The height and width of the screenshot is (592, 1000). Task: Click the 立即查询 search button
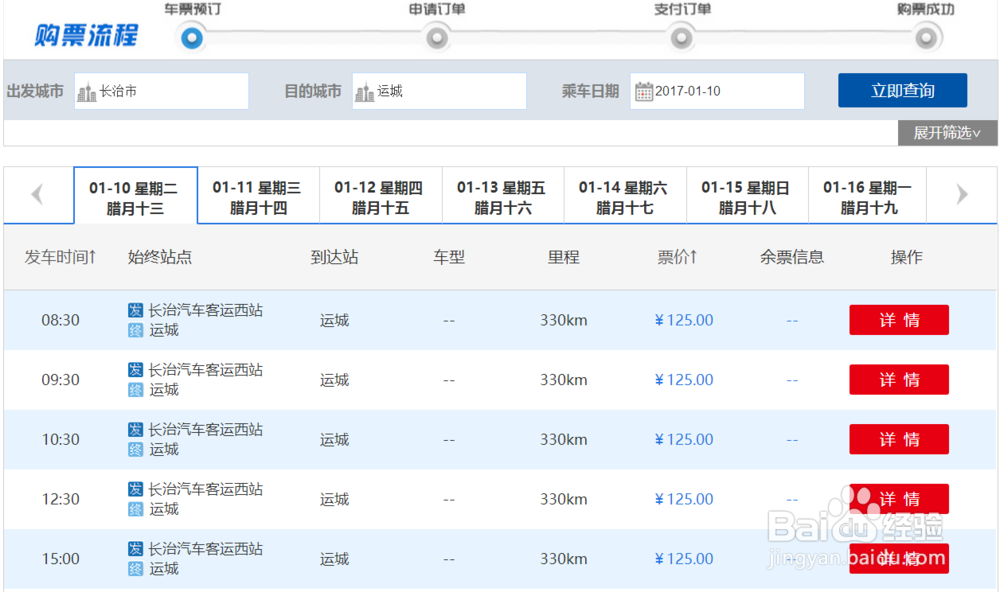[x=903, y=90]
